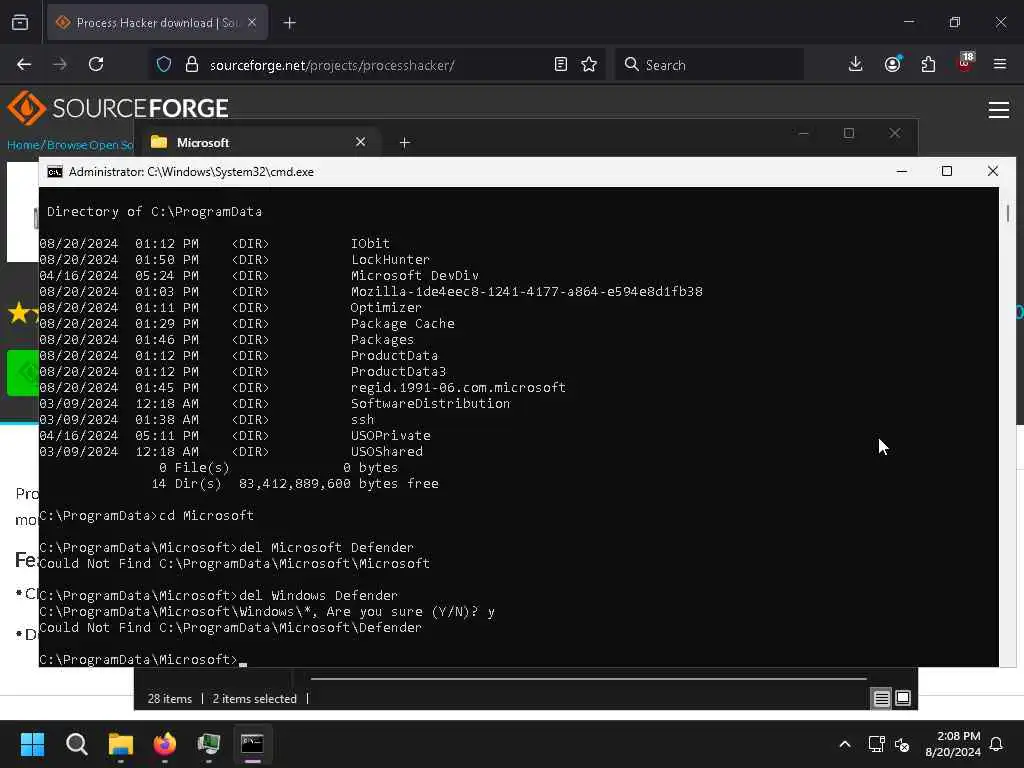Click the Firefox back arrow button
The height and width of the screenshot is (768, 1024).
pos(24,64)
